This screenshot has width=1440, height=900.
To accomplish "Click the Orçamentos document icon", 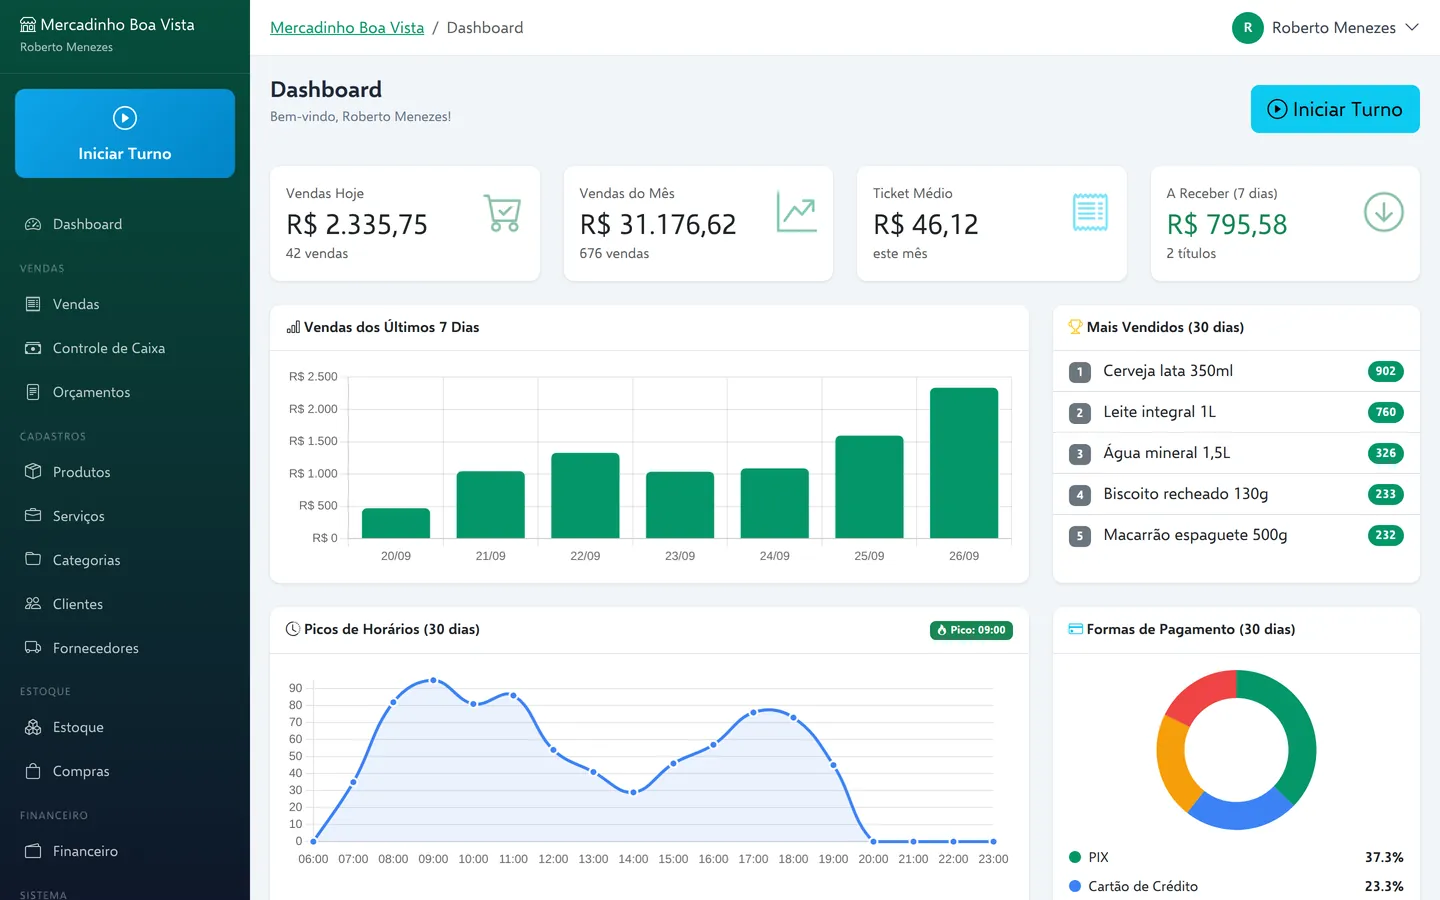I will pos(33,392).
